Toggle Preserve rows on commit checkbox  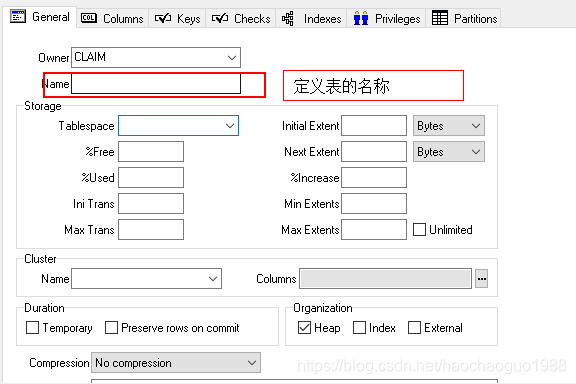pos(111,327)
